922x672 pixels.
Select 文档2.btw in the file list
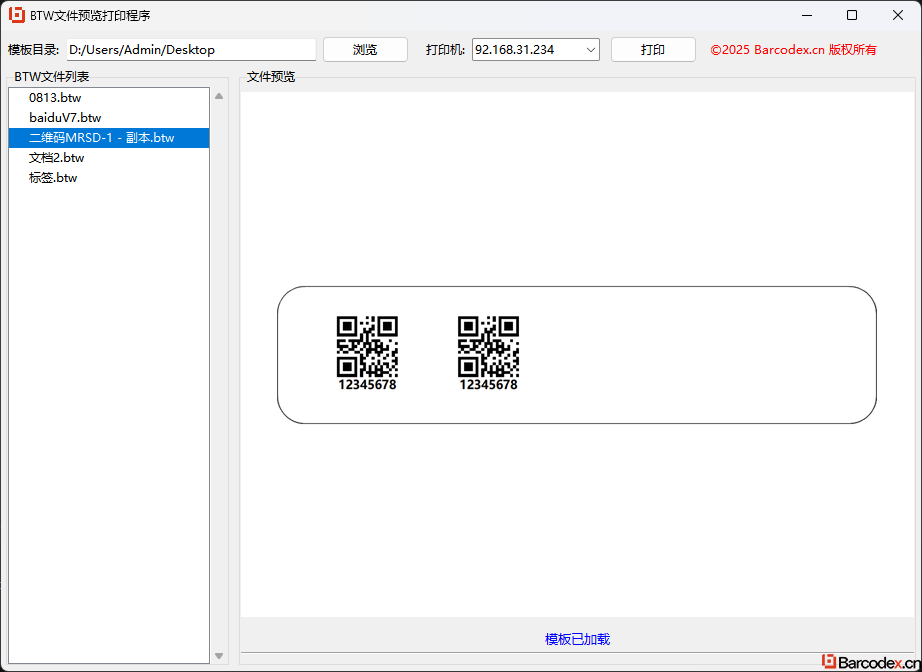(109, 158)
